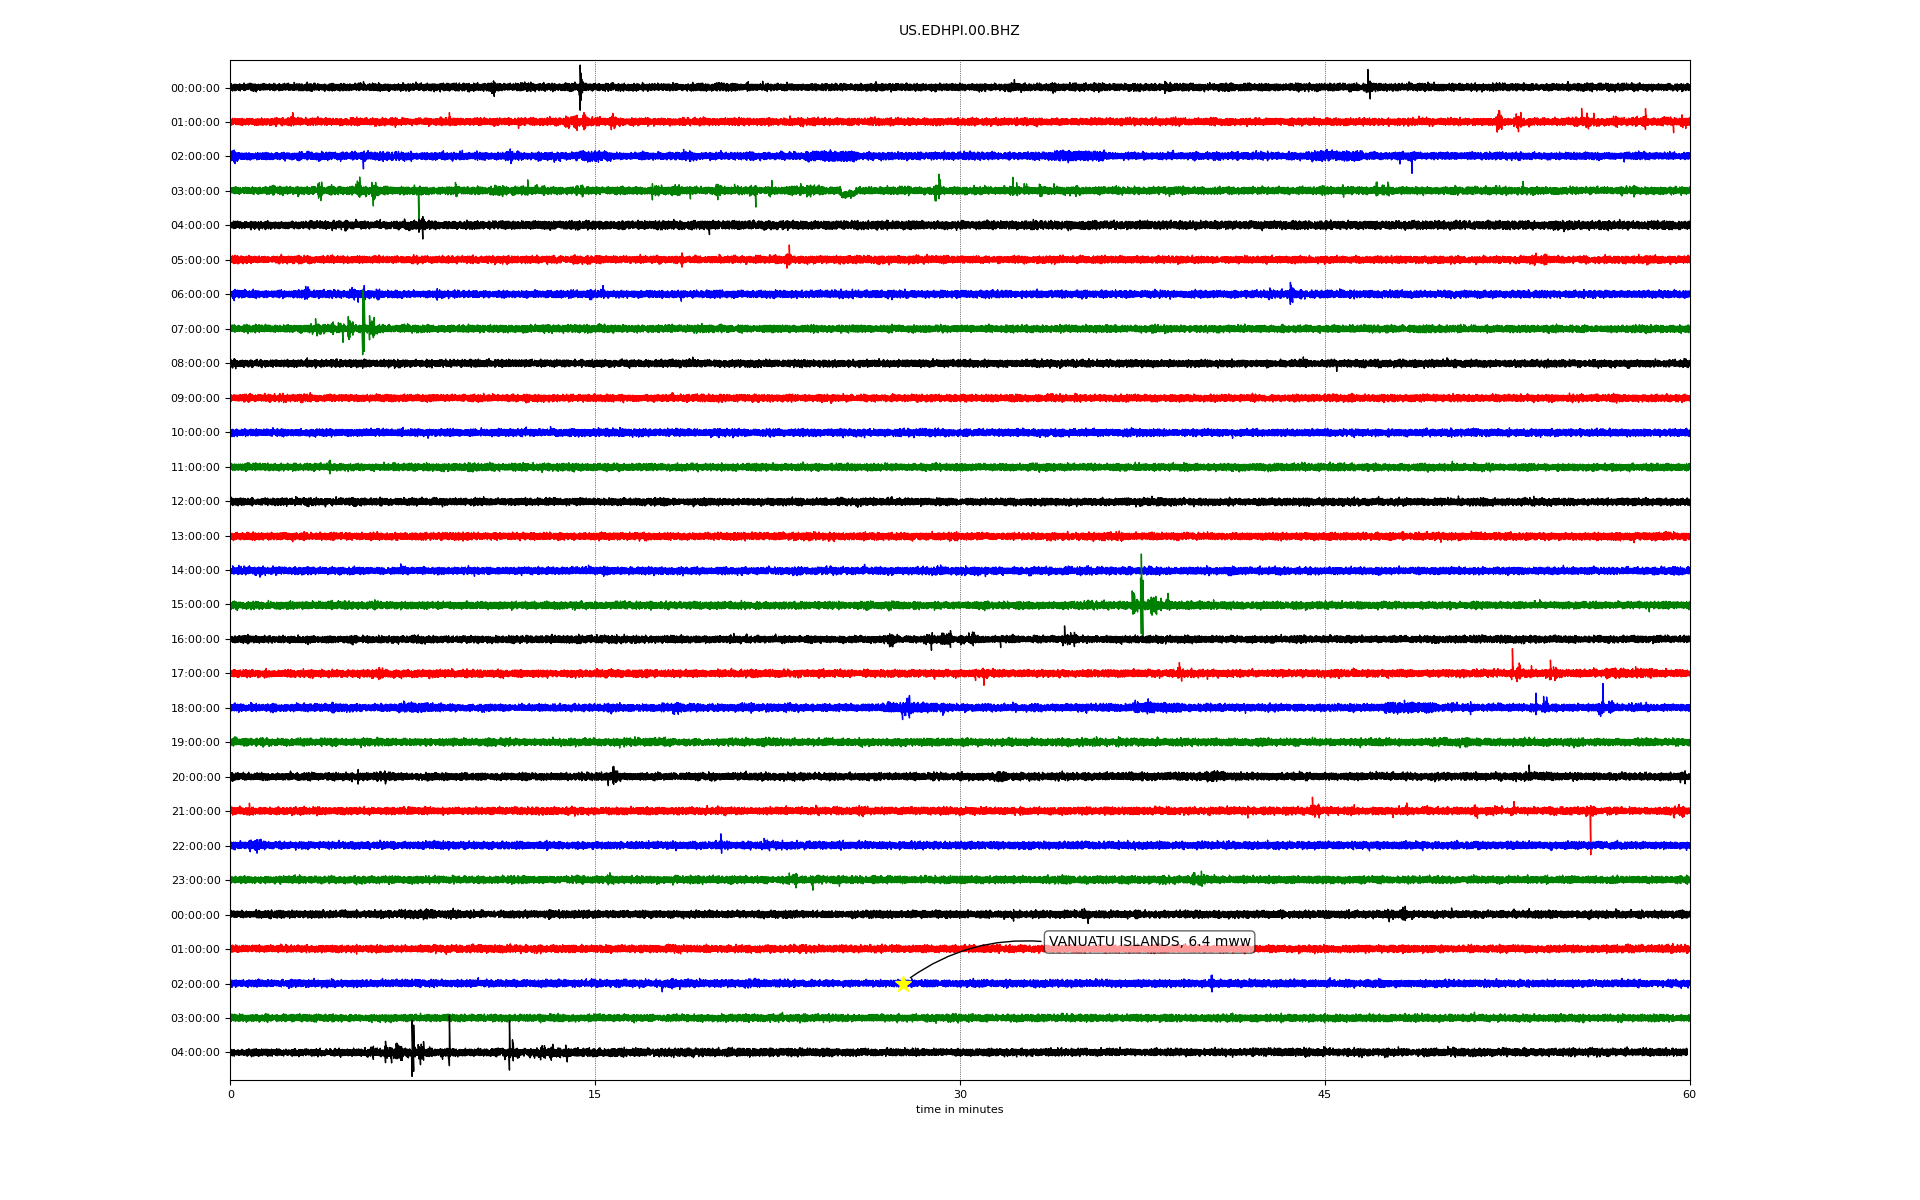Click the 'time in minutes' axis label

[958, 1110]
